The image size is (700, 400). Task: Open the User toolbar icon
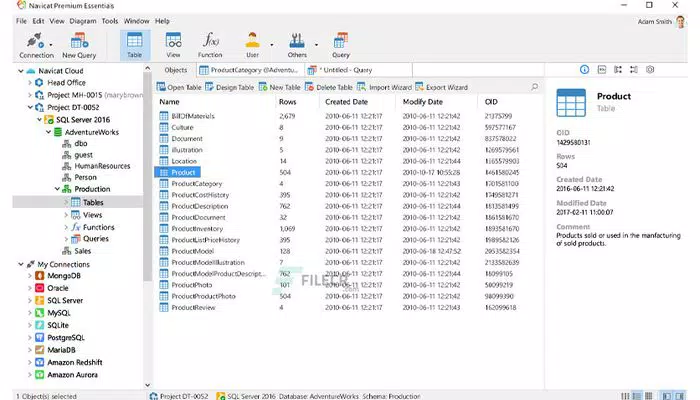[x=252, y=45]
